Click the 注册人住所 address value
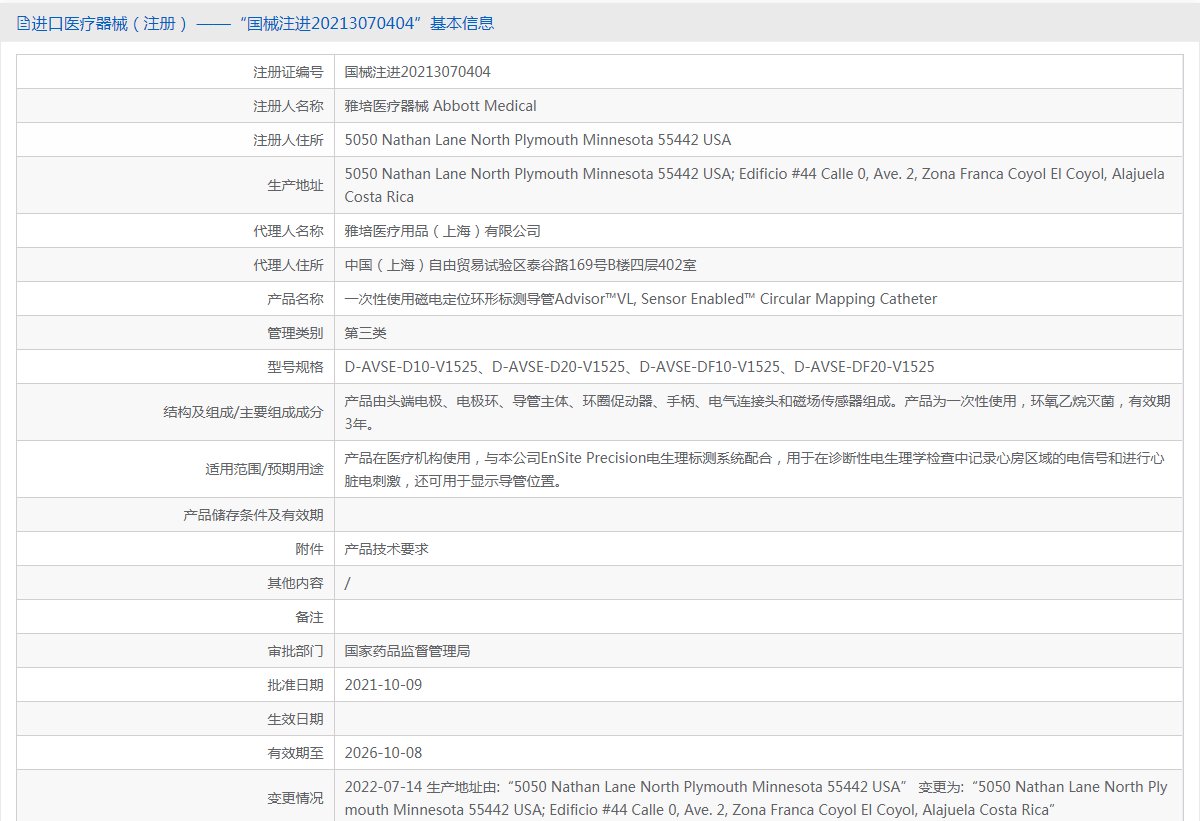This screenshot has height=821, width=1200. [x=537, y=140]
